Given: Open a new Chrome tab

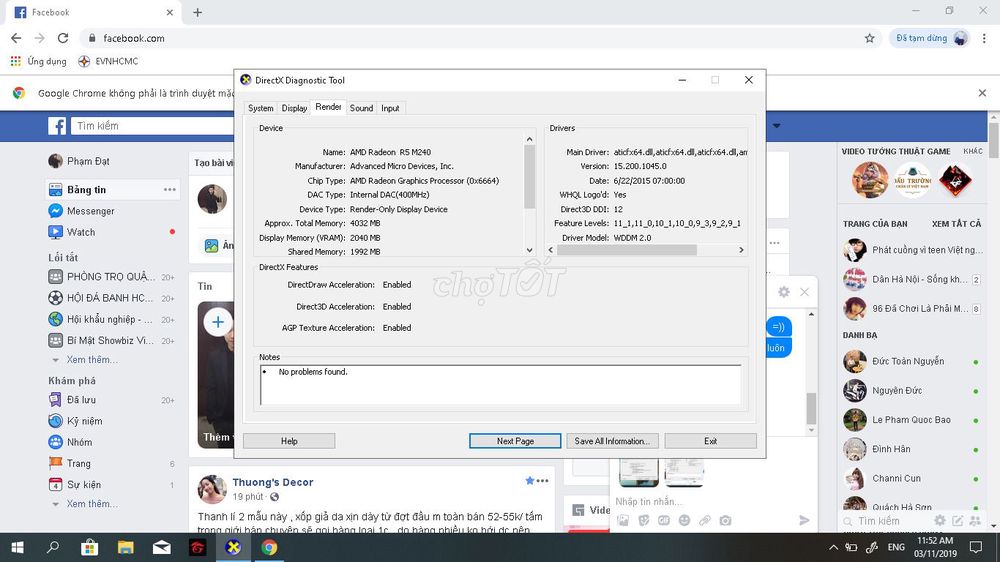Looking at the screenshot, I should (x=197, y=12).
